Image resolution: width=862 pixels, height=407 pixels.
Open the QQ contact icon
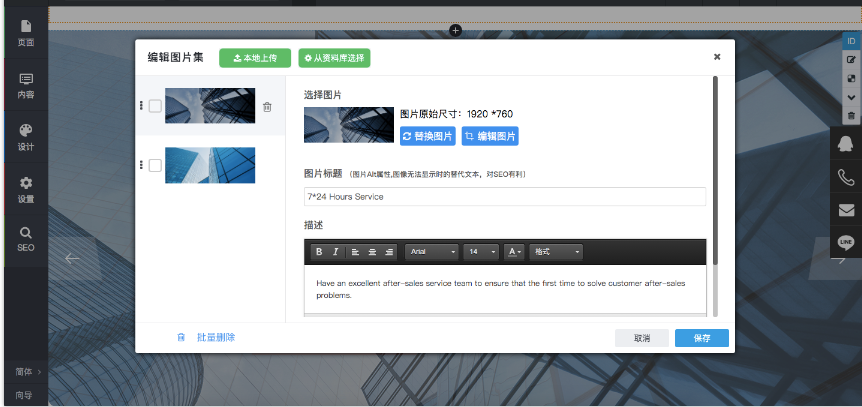845,144
